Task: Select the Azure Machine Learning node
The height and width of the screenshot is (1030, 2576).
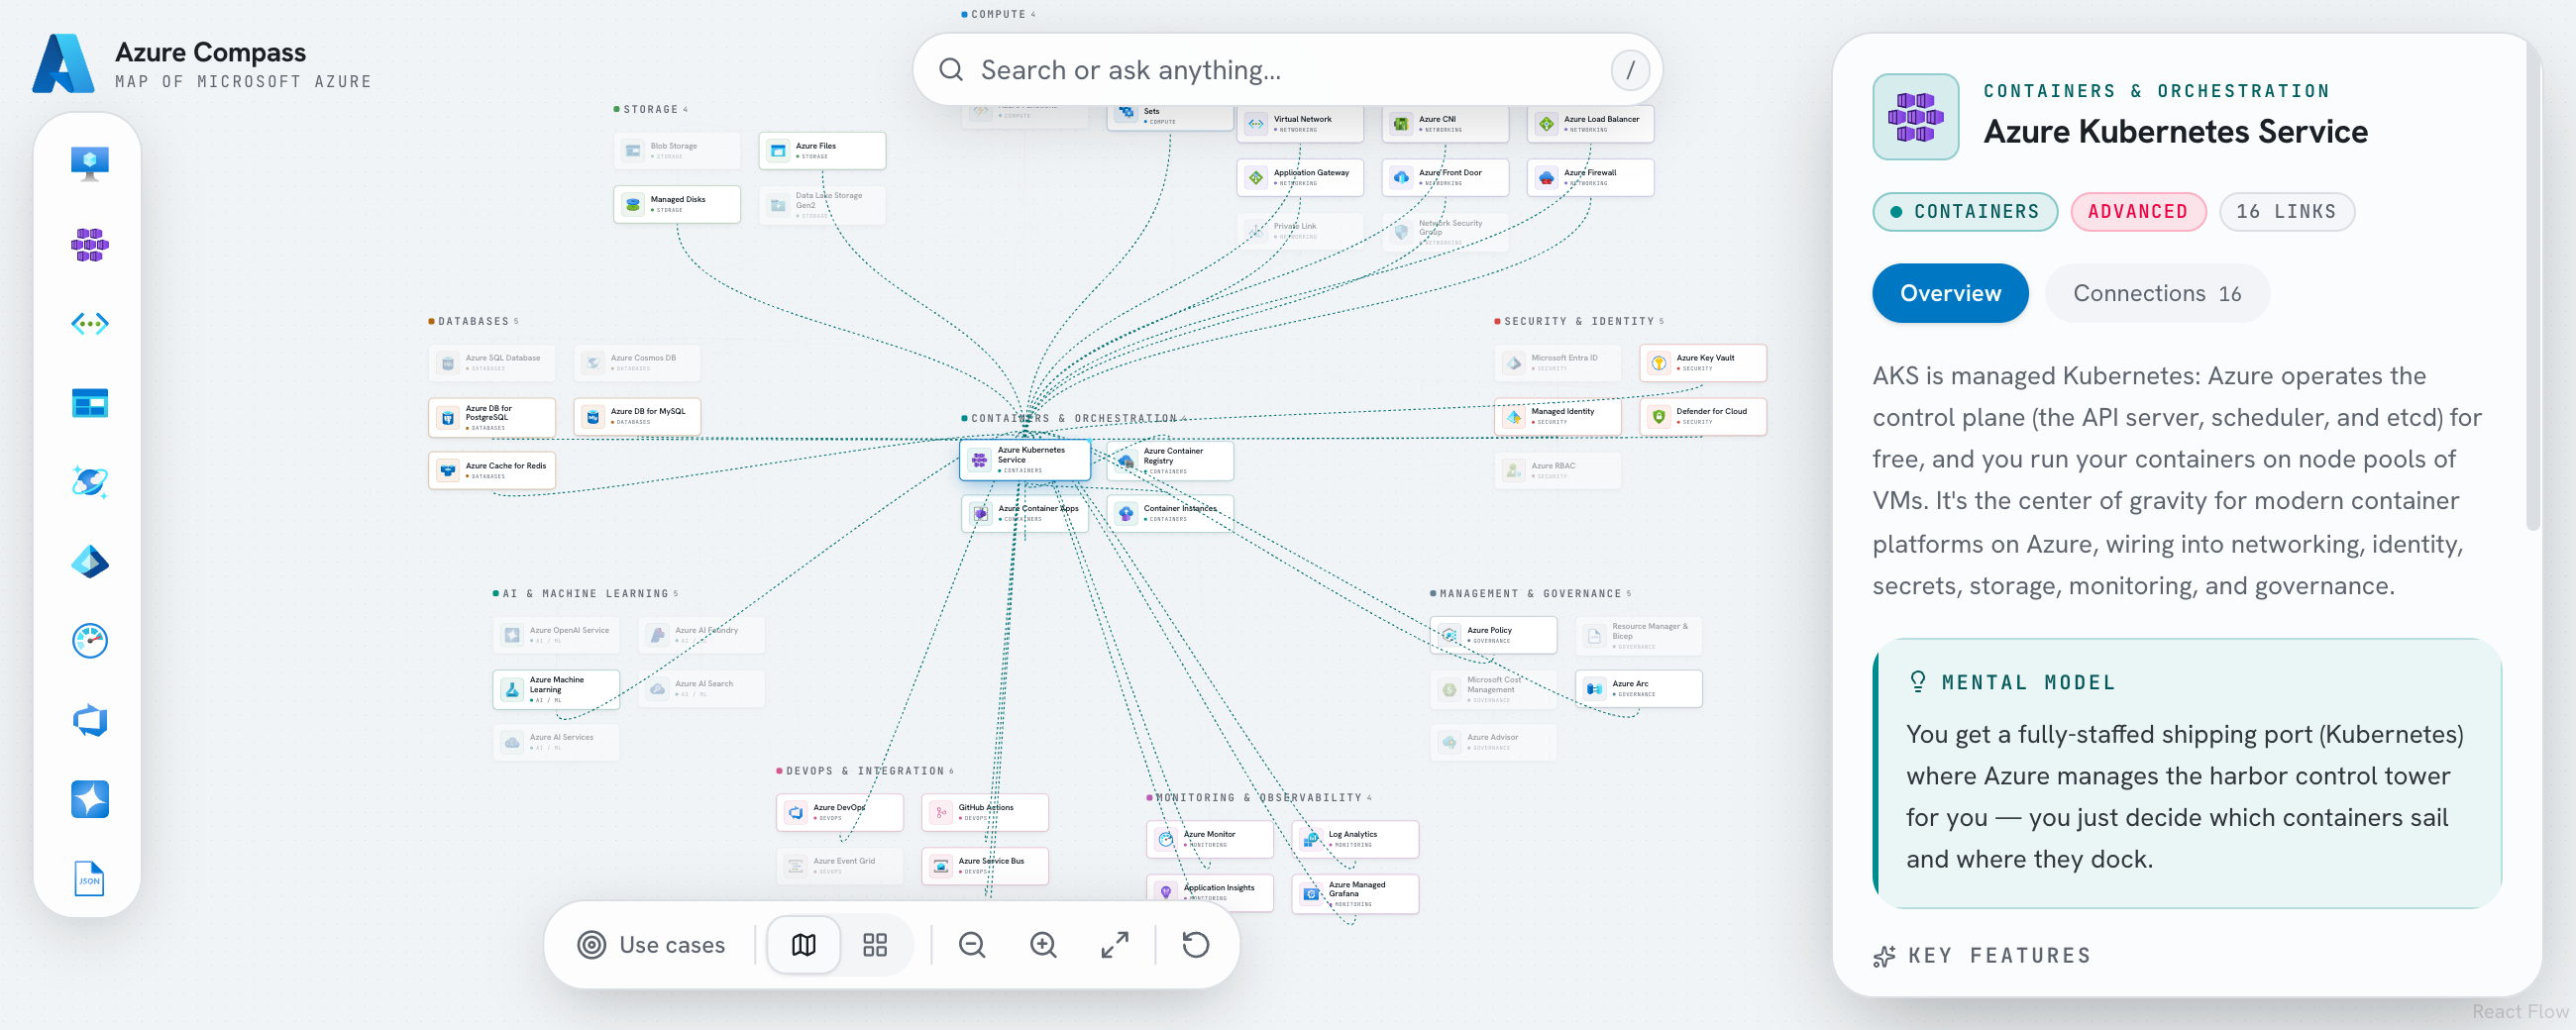Action: coord(556,690)
